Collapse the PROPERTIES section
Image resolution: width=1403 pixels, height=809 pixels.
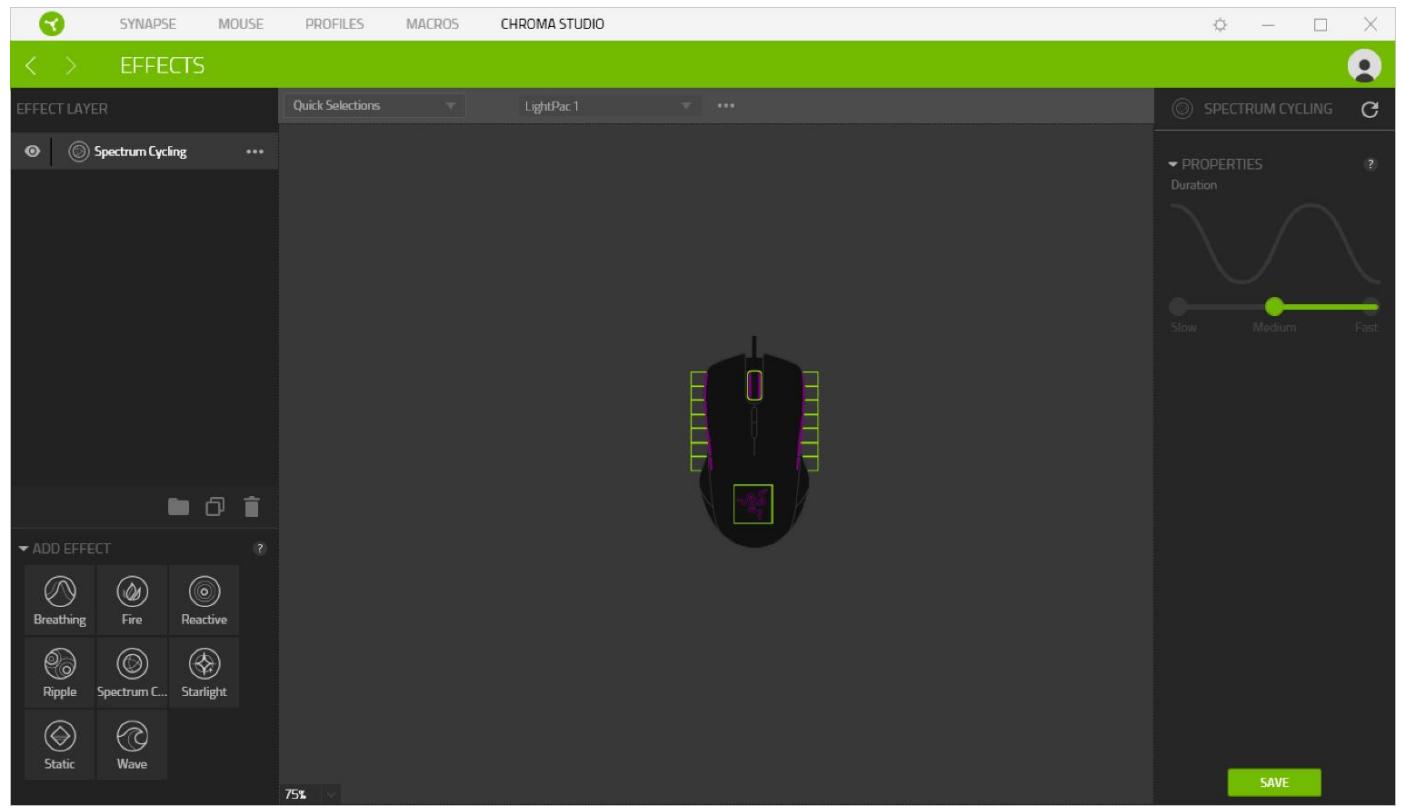(1172, 165)
